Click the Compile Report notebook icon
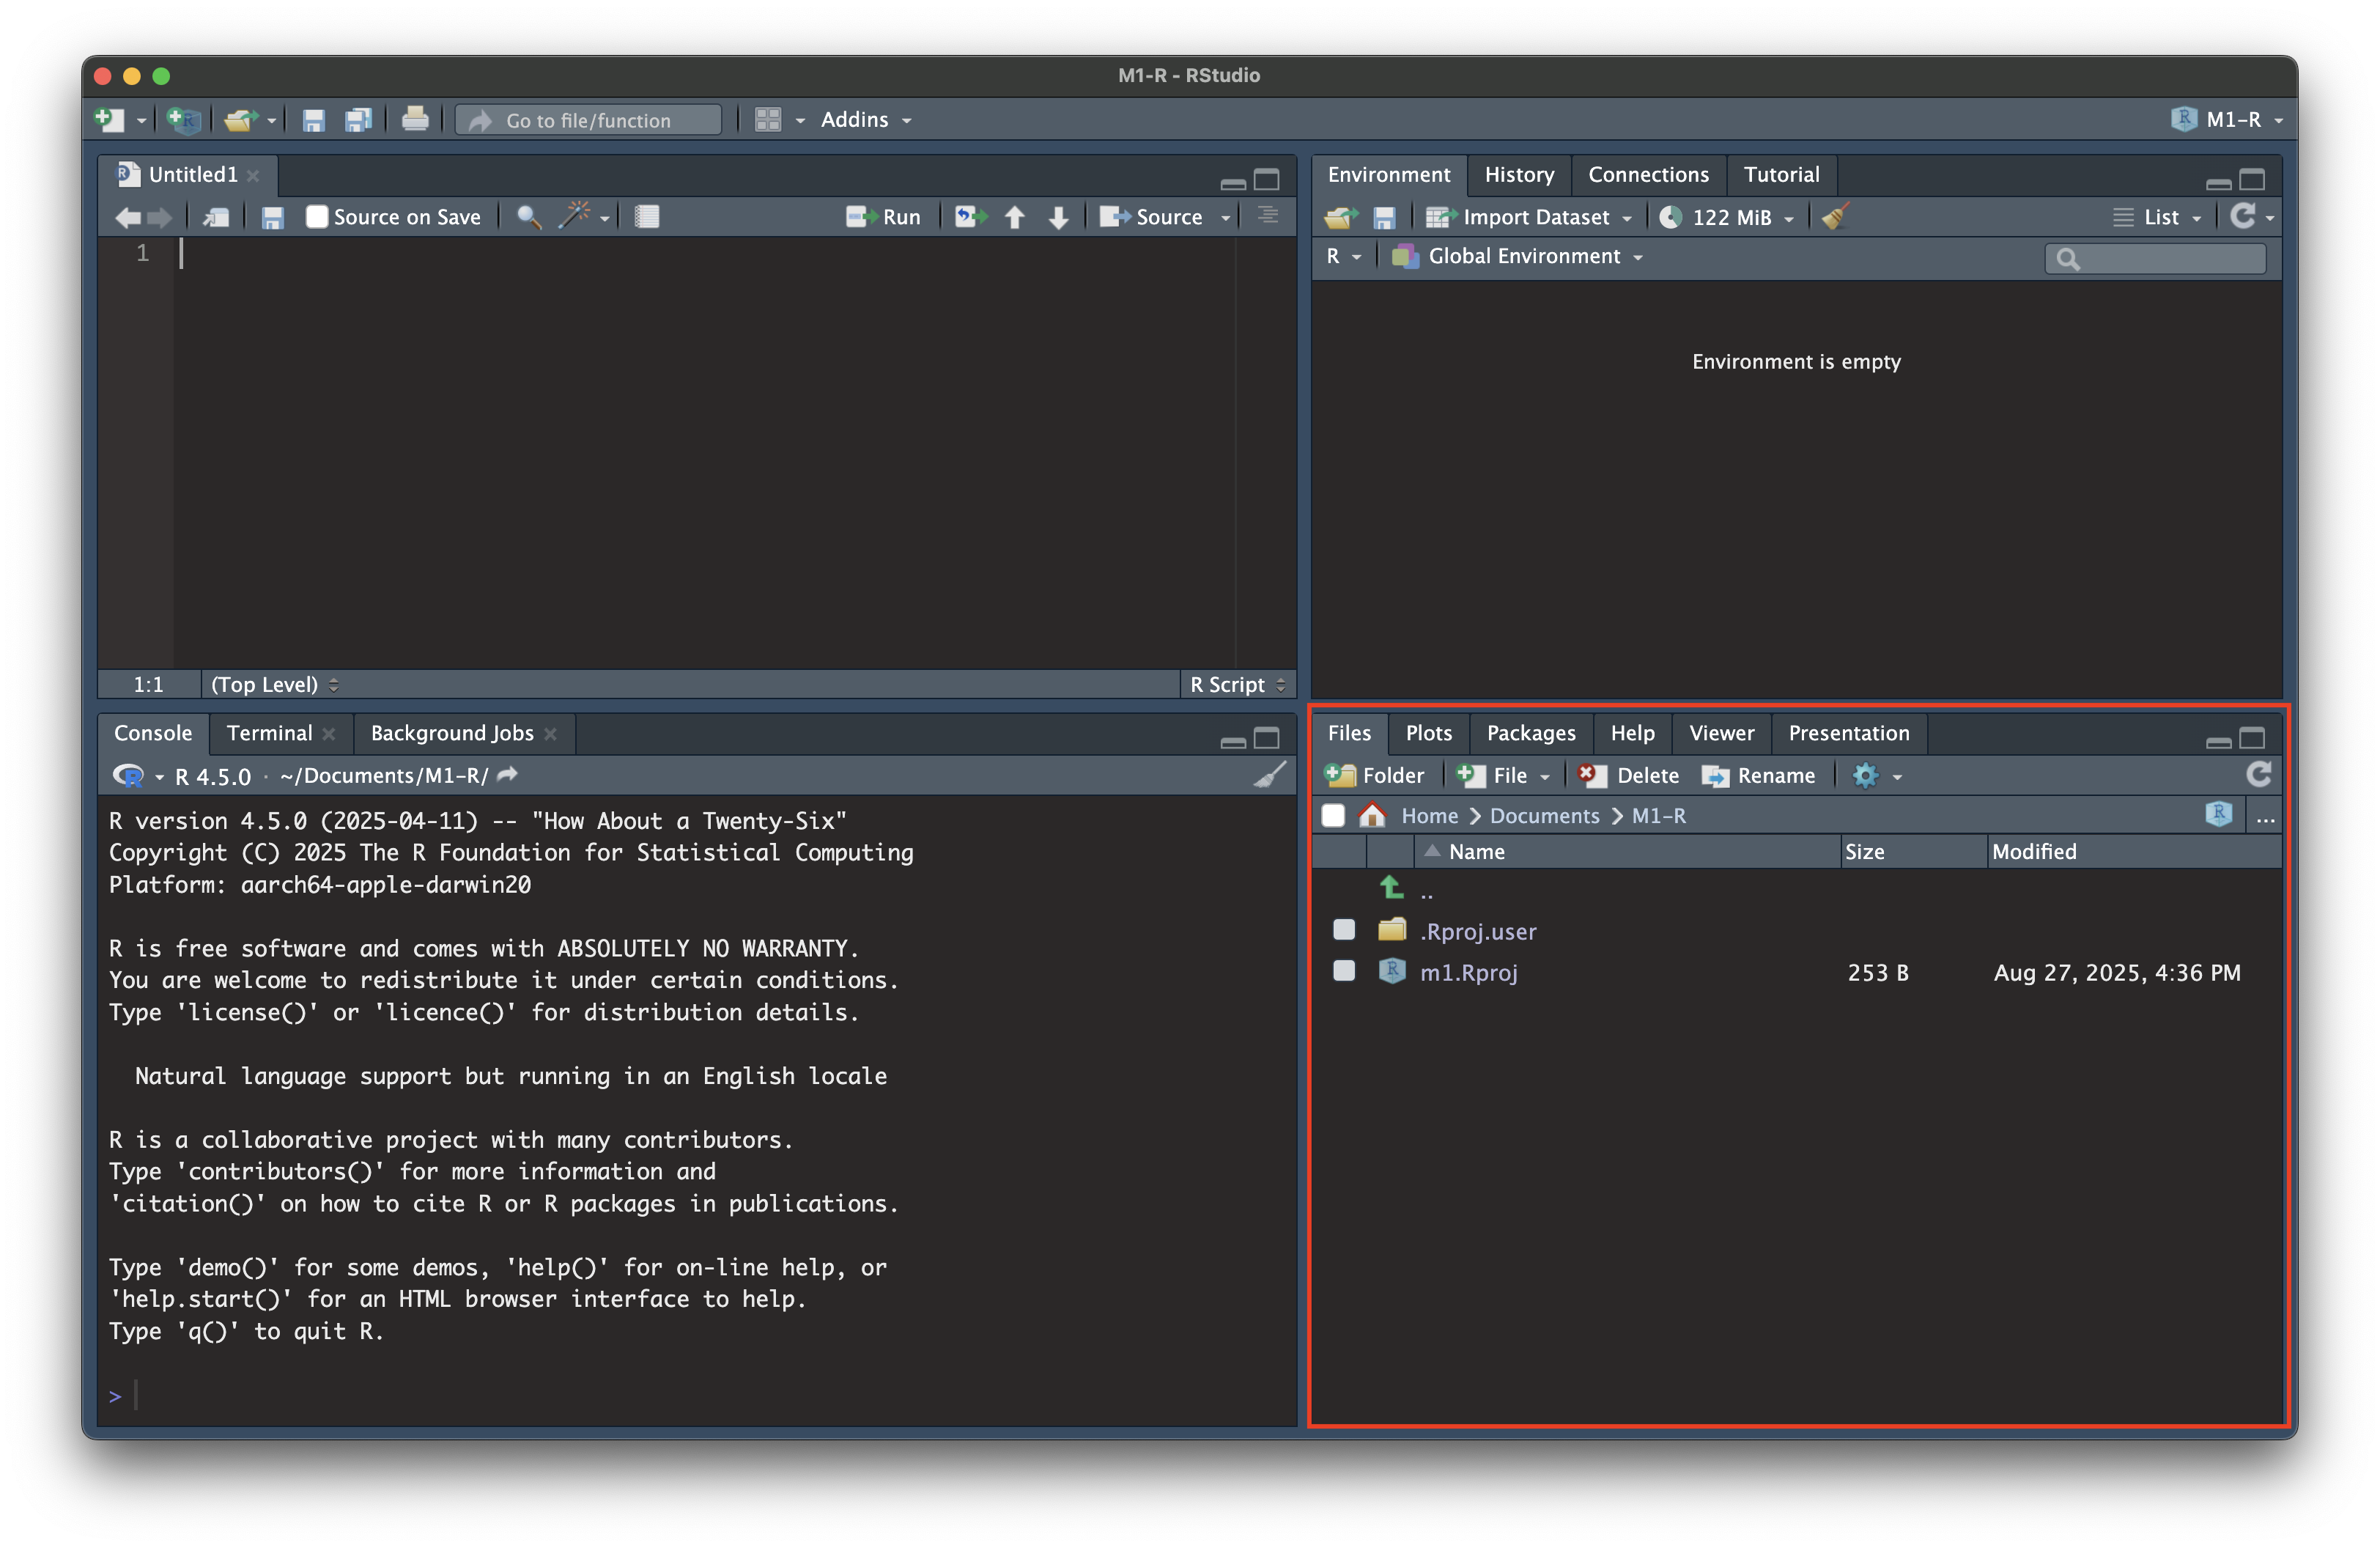Screen dimensions: 2380x1548 click(647, 217)
